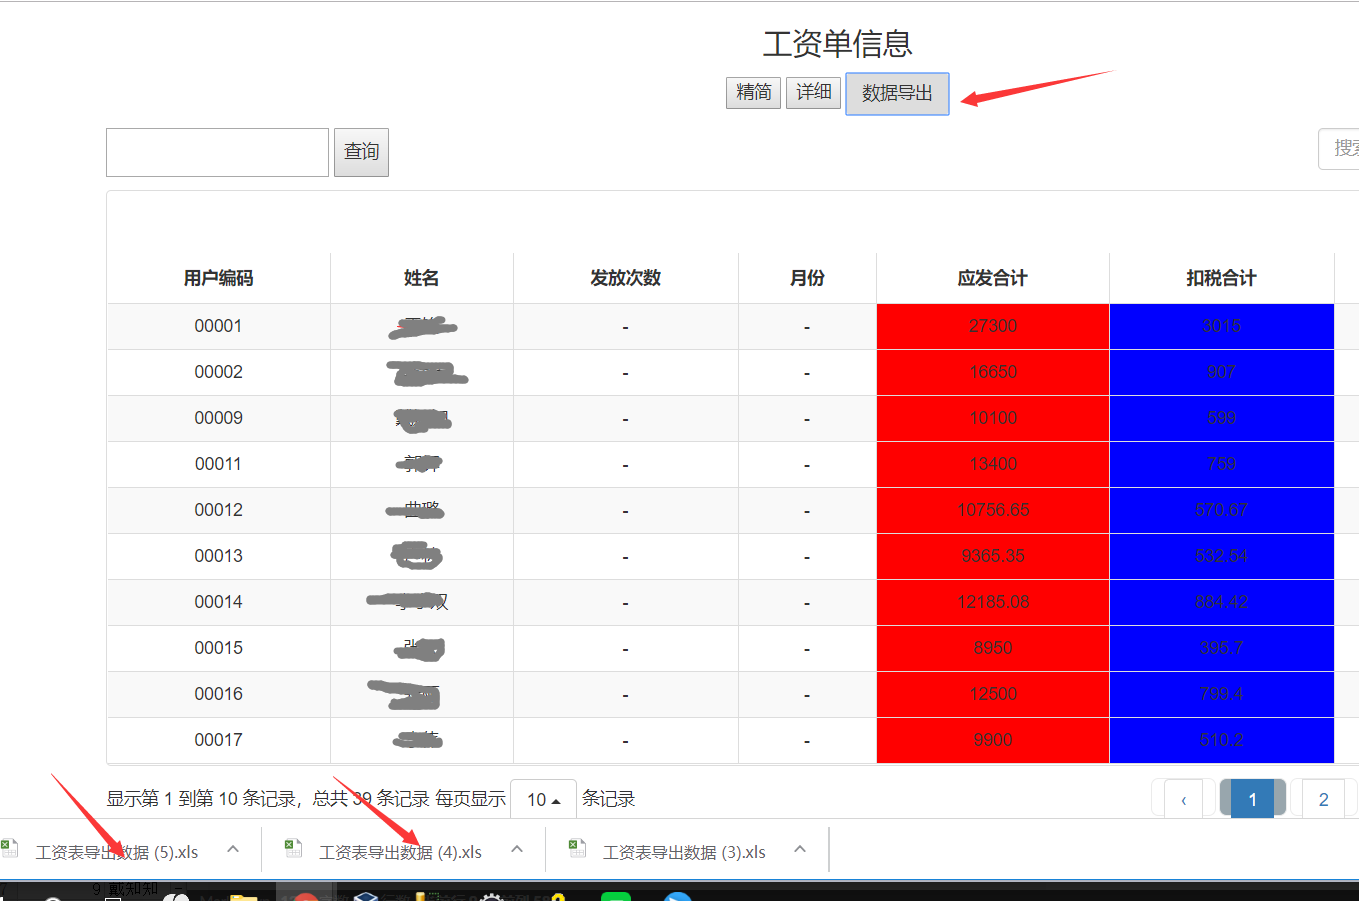Click the blue 扣税合计 cell 799.4
The image size is (1359, 901).
click(x=1222, y=694)
